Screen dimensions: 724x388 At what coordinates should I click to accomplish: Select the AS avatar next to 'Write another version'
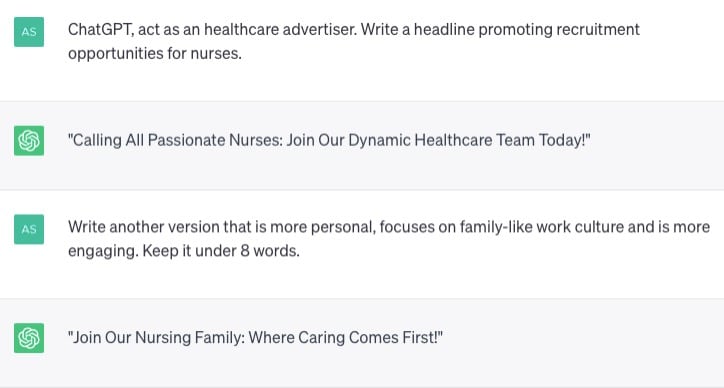(29, 229)
